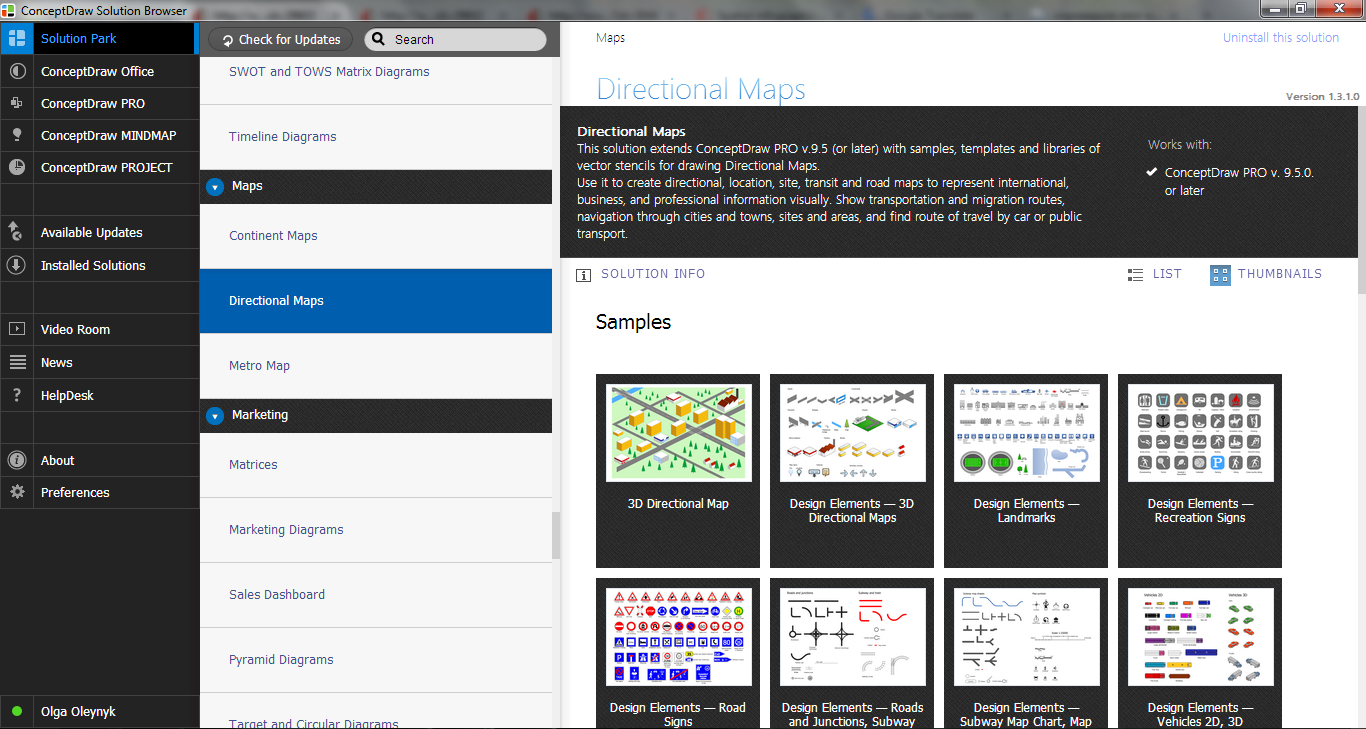
Task: Open ConceptDraw Office section
Action: tap(100, 72)
